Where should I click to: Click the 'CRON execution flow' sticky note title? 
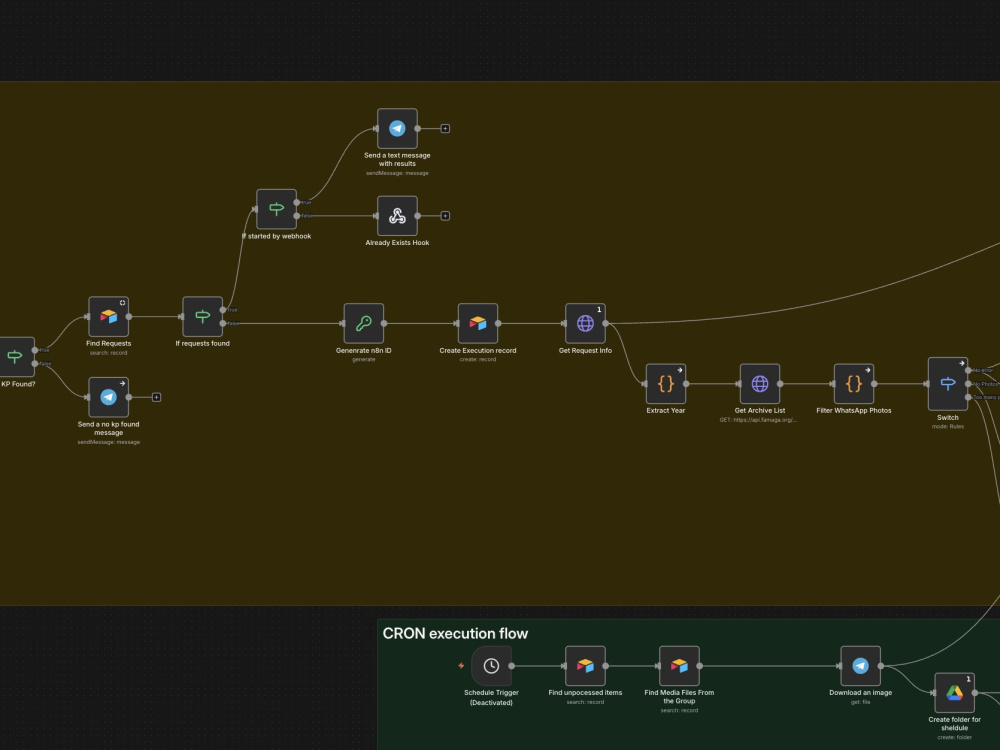[x=455, y=633]
